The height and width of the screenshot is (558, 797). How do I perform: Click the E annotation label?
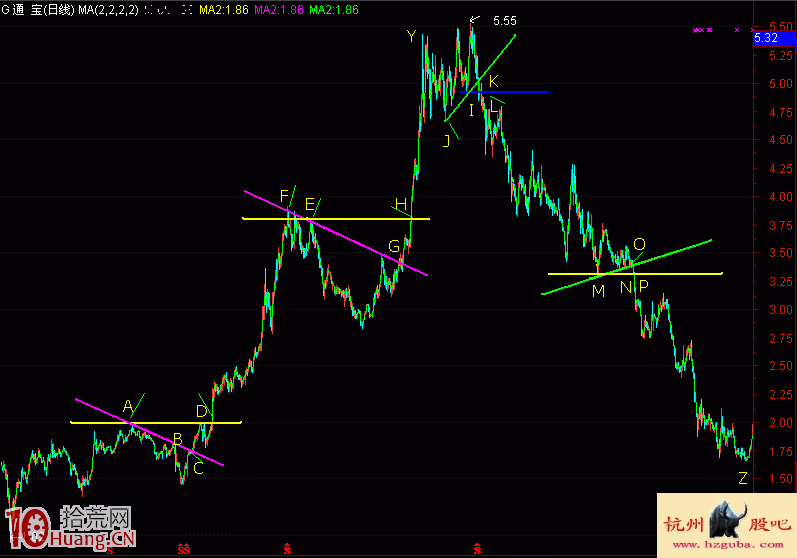pyautogui.click(x=310, y=204)
